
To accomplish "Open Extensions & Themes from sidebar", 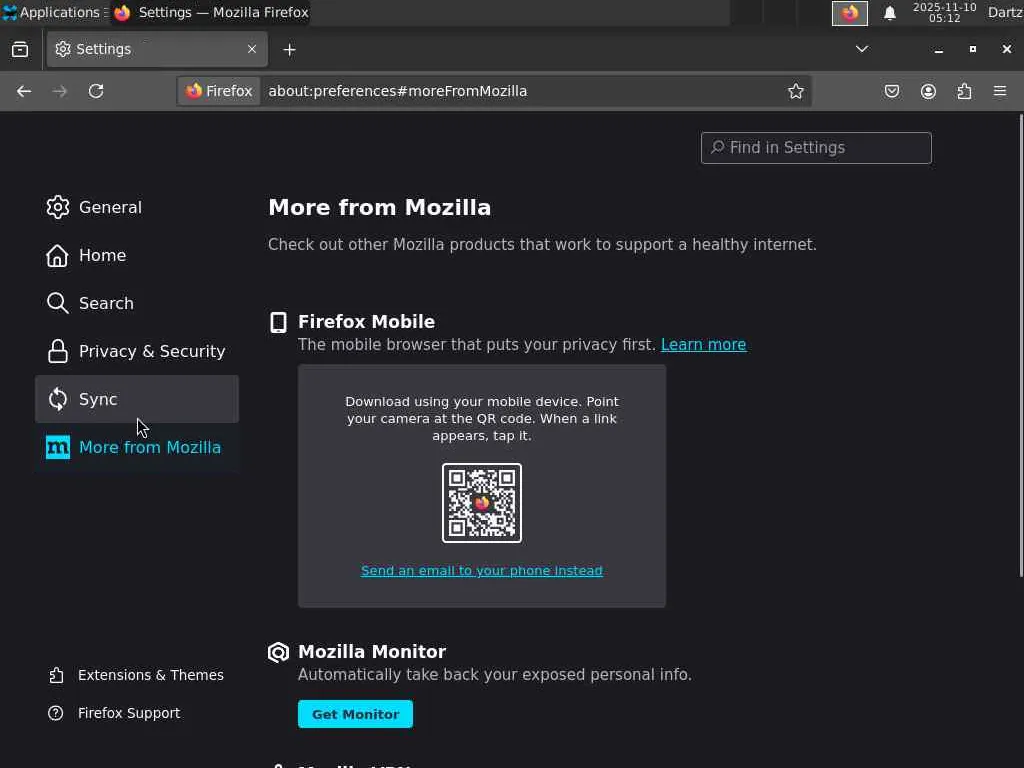I will tap(150, 675).
